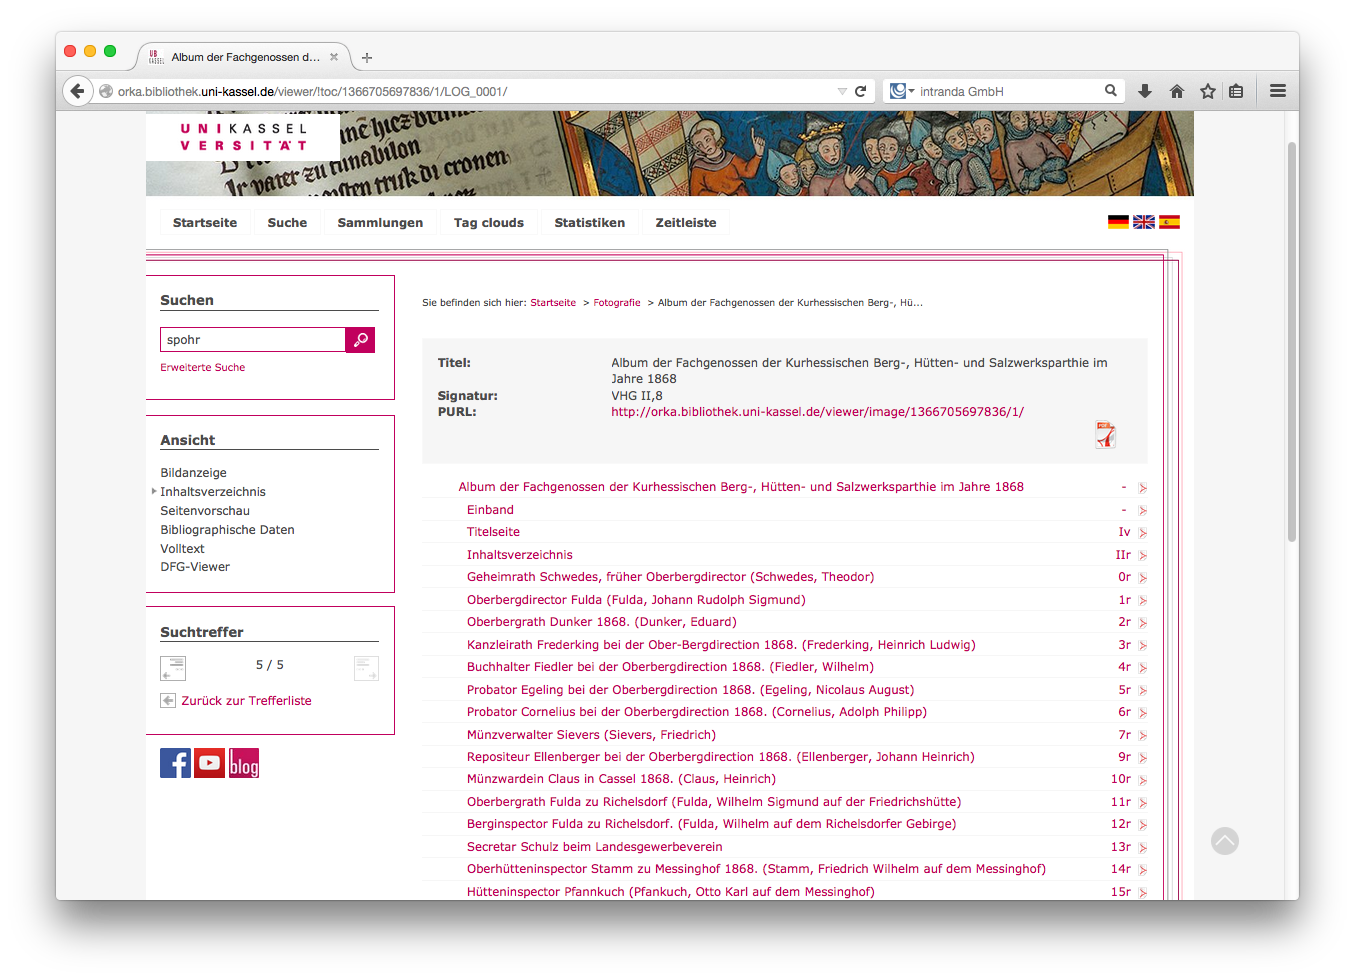
Task: Open entry Oberbergdirector Fulda (Fulda, Johann Rudolph Sigmund)
Action: point(636,600)
